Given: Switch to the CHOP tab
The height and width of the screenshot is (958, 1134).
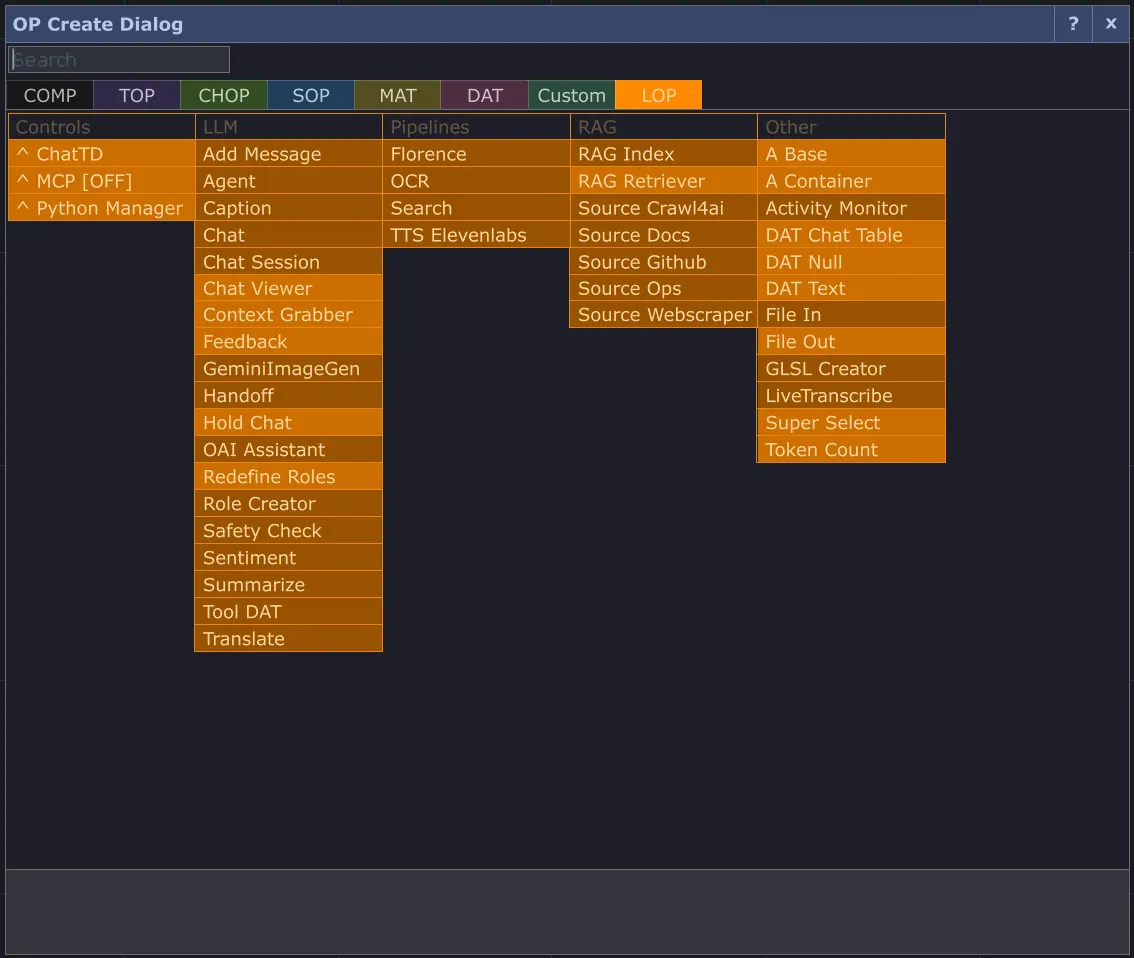Looking at the screenshot, I should (223, 95).
